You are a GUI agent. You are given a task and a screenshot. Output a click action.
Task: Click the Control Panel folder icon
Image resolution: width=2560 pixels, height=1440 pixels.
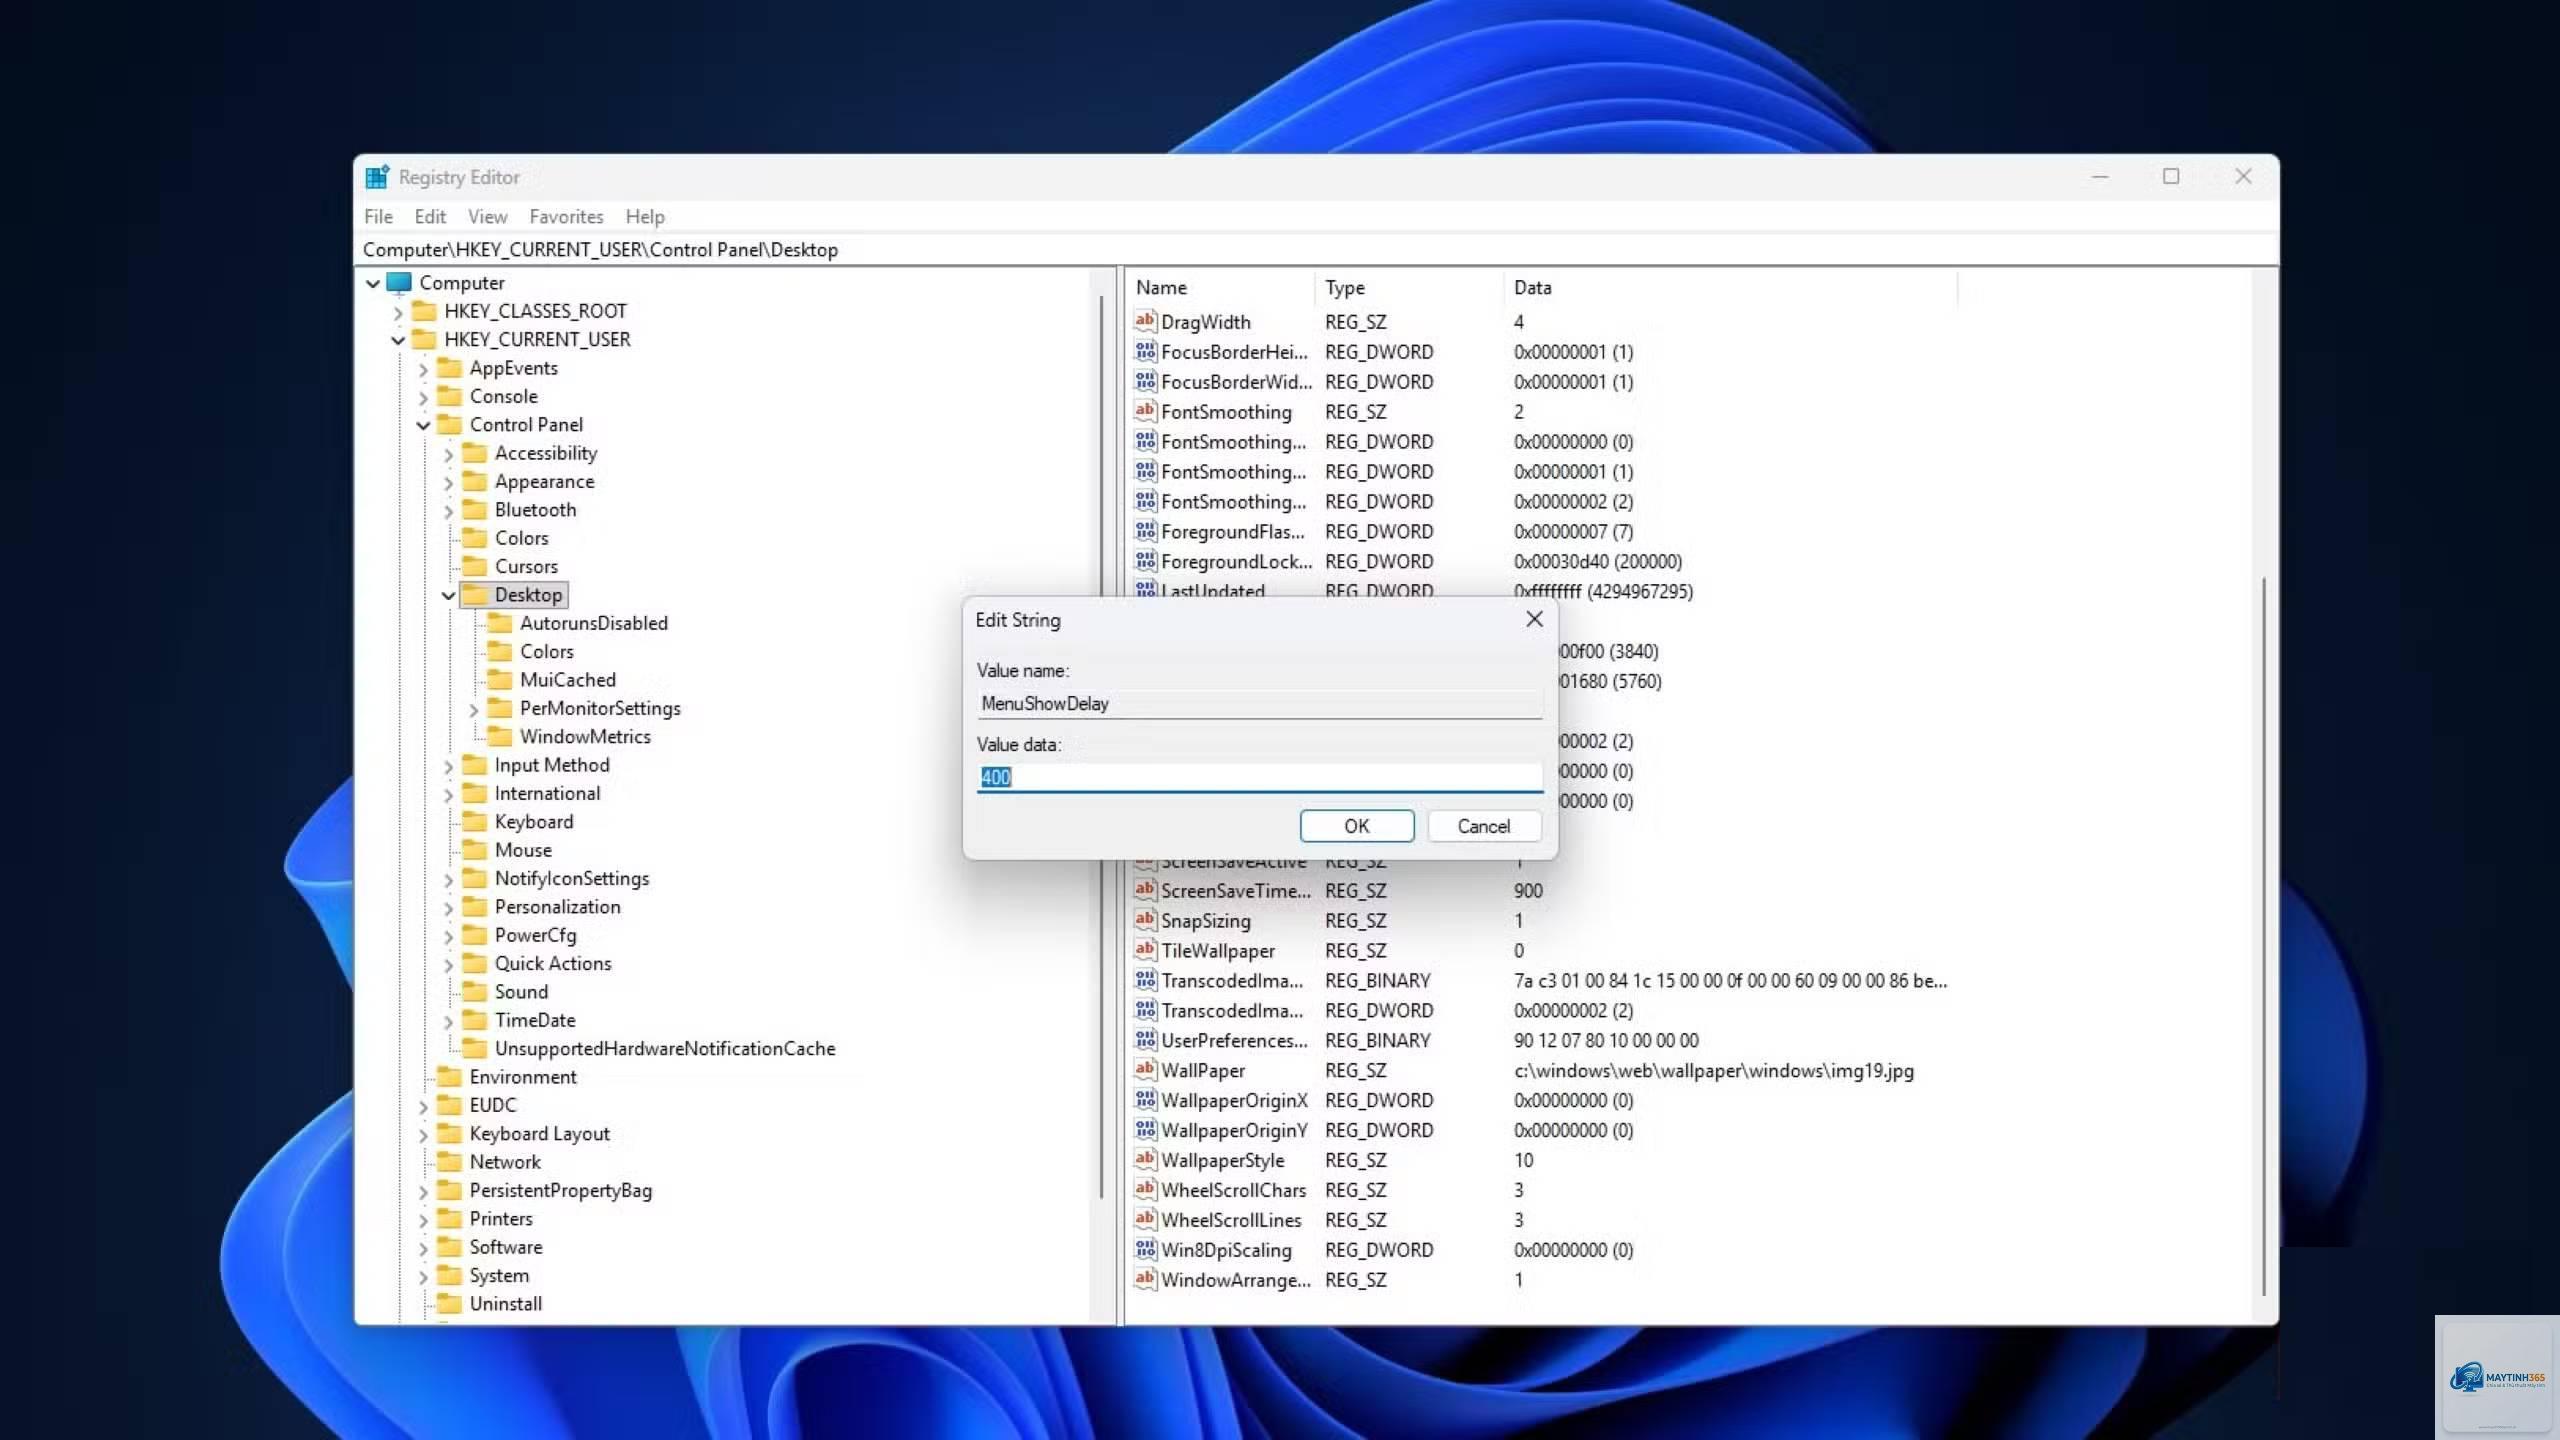click(449, 425)
